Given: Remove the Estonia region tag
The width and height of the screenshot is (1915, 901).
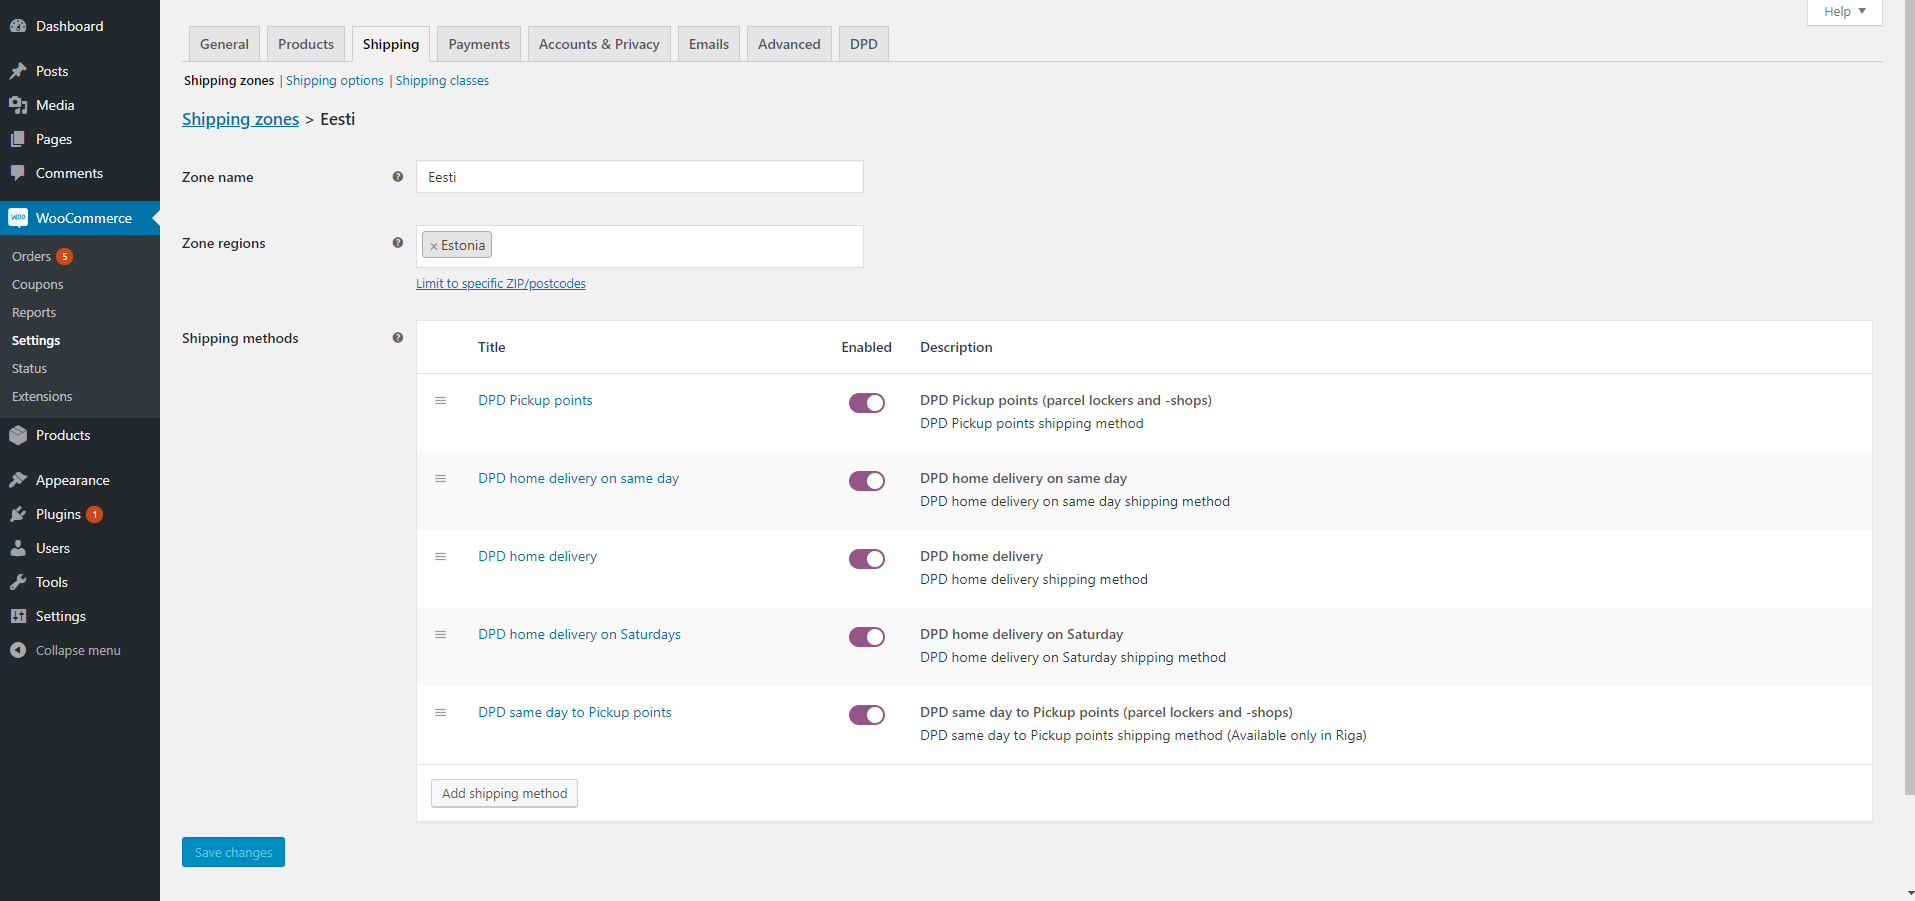Looking at the screenshot, I should [434, 246].
